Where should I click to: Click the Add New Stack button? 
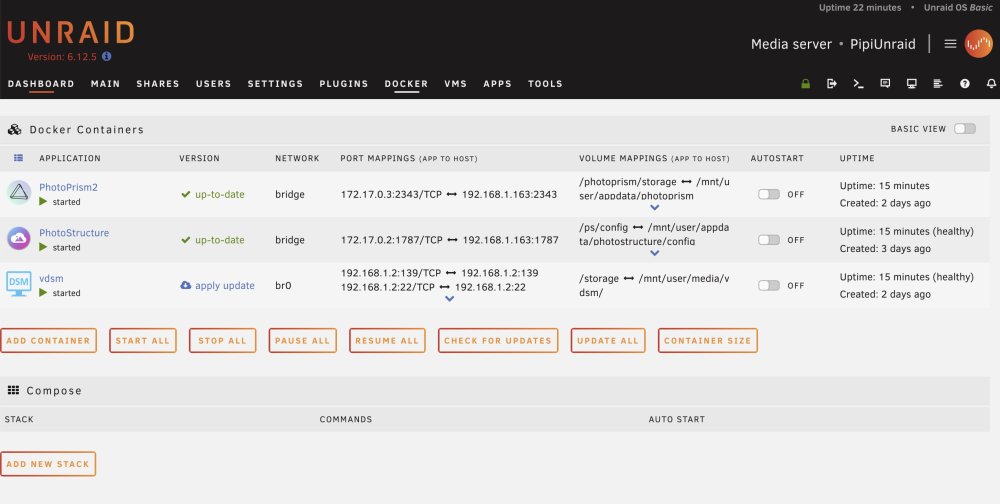(x=48, y=464)
